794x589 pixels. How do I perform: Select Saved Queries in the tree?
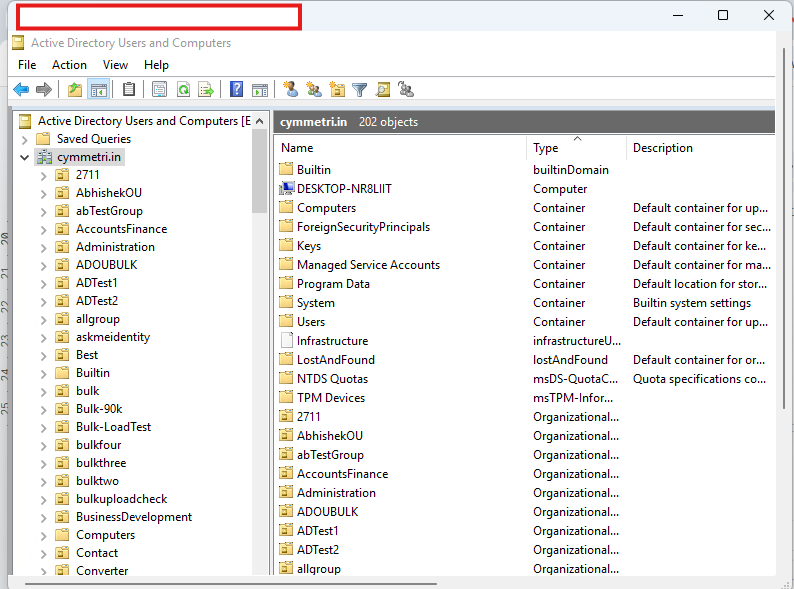click(94, 139)
